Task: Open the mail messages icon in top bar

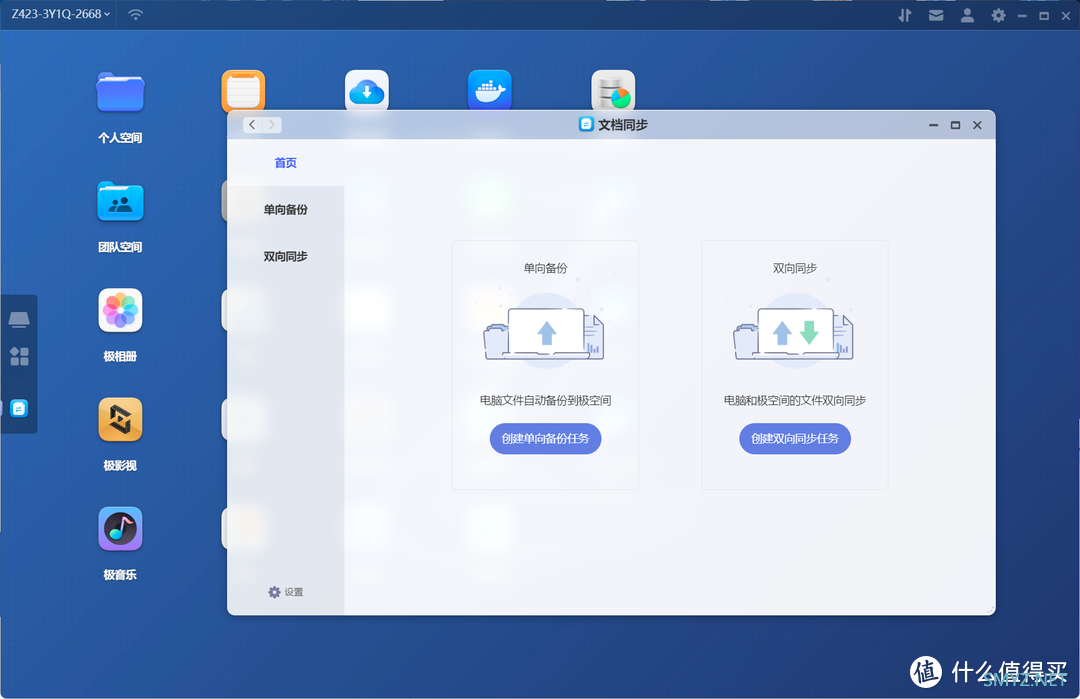Action: [936, 15]
